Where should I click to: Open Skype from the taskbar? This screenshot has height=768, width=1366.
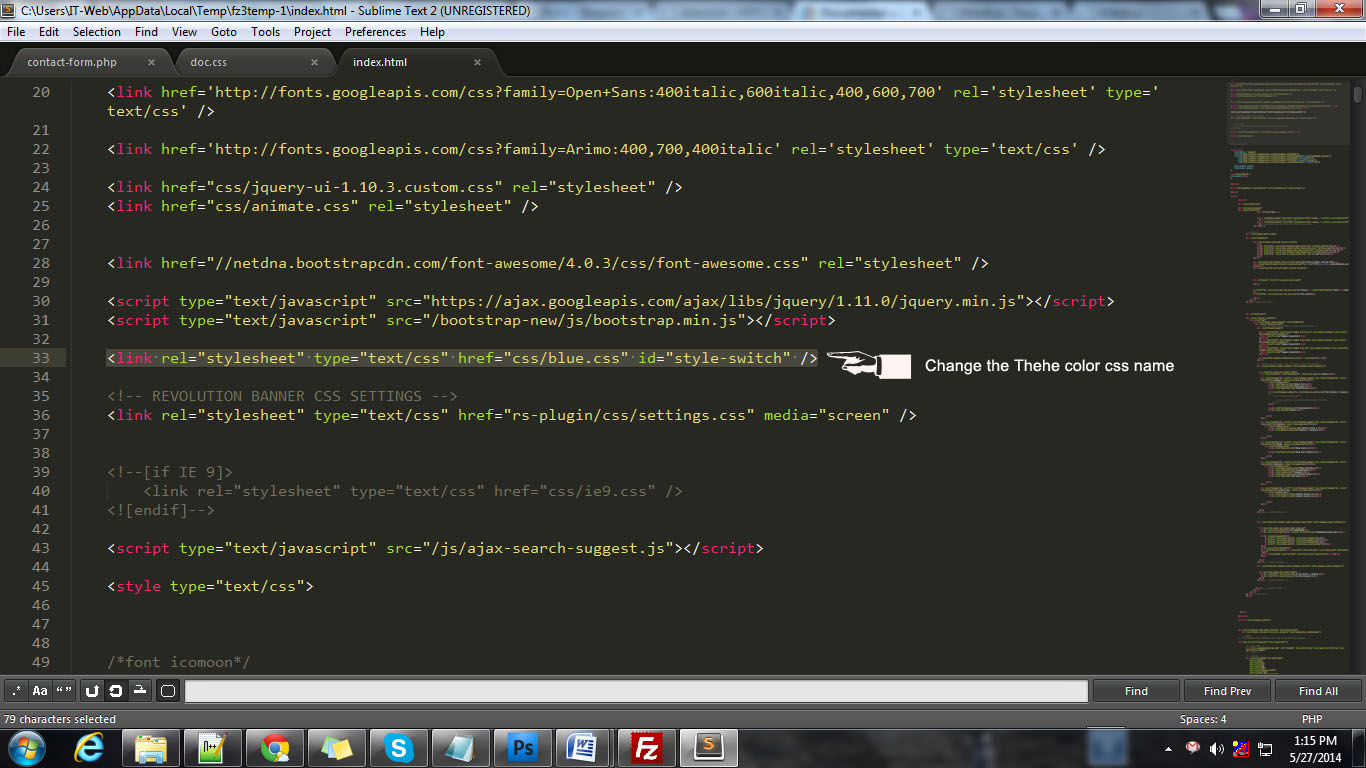pos(399,747)
